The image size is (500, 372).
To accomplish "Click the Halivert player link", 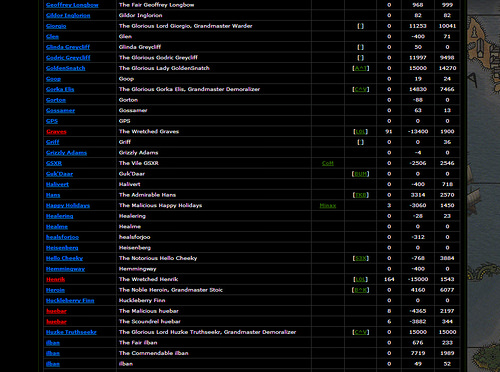I will [x=57, y=184].
